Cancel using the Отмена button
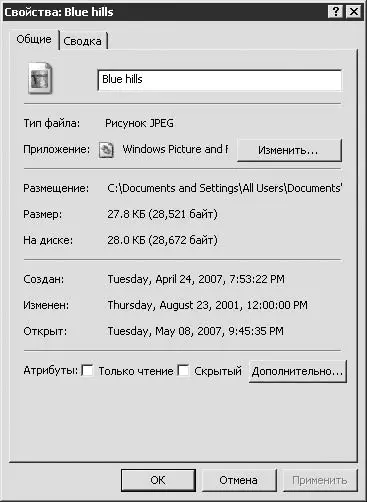 tap(239, 480)
